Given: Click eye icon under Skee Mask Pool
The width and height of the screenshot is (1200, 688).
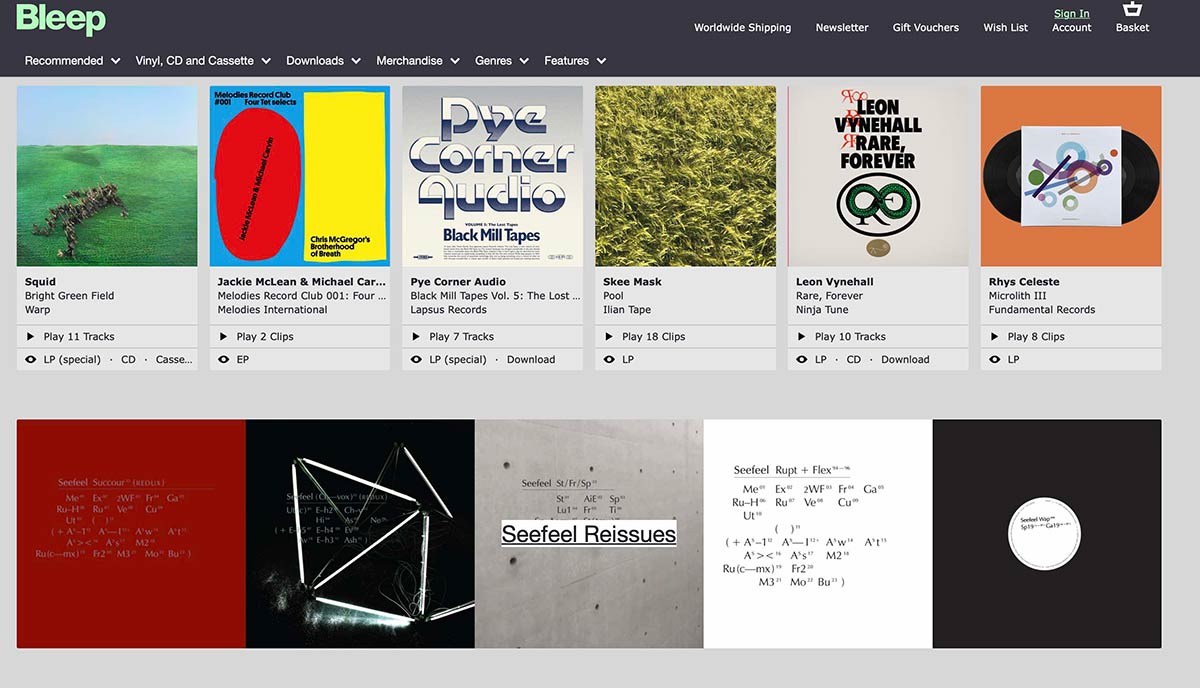Looking at the screenshot, I should (608, 360).
